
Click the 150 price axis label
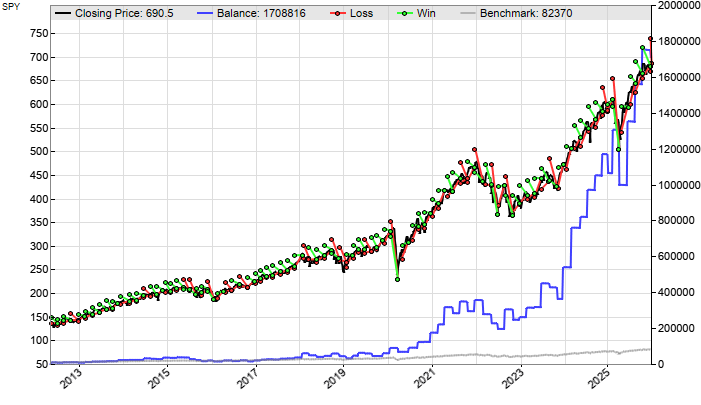coord(39,317)
